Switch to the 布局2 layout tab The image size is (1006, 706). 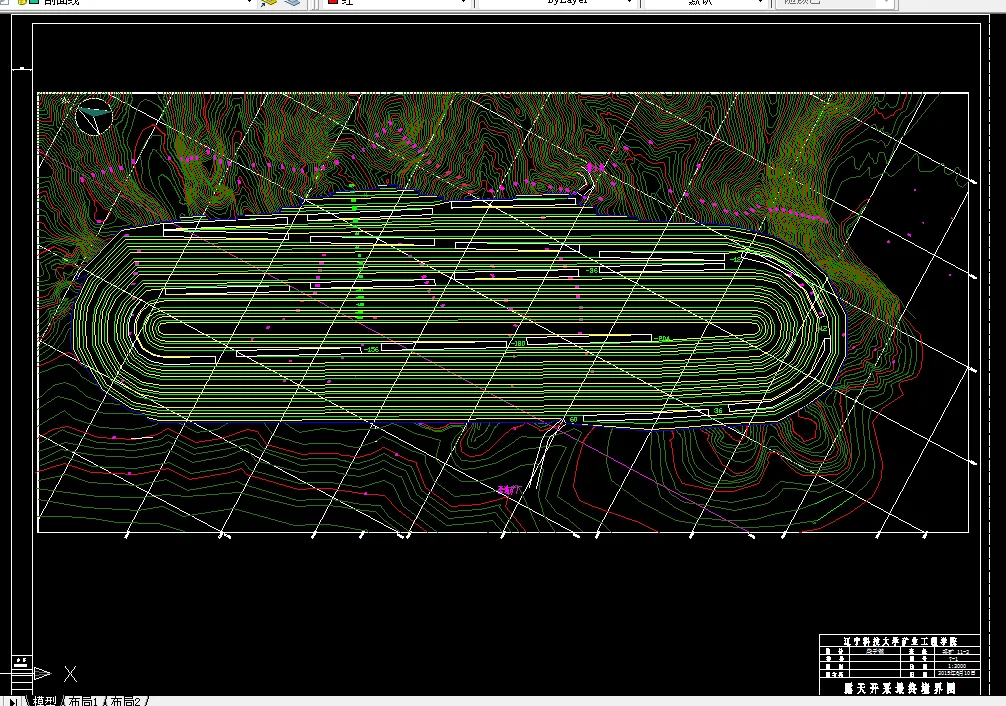coord(126,701)
